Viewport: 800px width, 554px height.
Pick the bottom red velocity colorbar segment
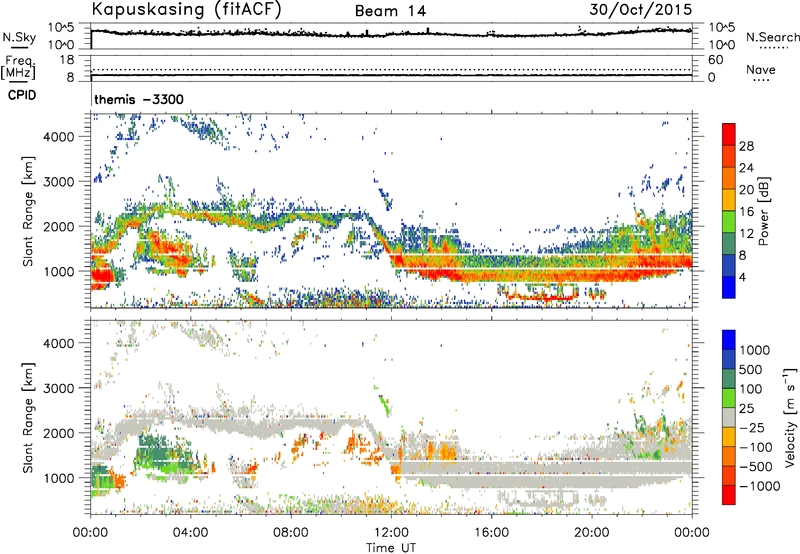(729, 495)
